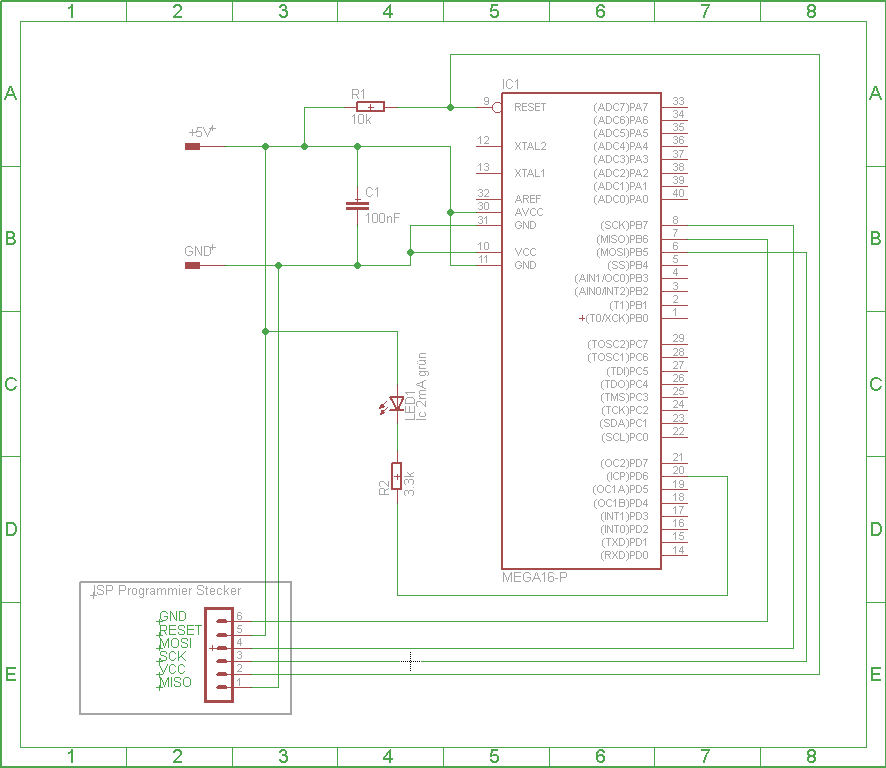Click the 'Ic 2mA grün' label
886x768 pixels.
(422, 387)
